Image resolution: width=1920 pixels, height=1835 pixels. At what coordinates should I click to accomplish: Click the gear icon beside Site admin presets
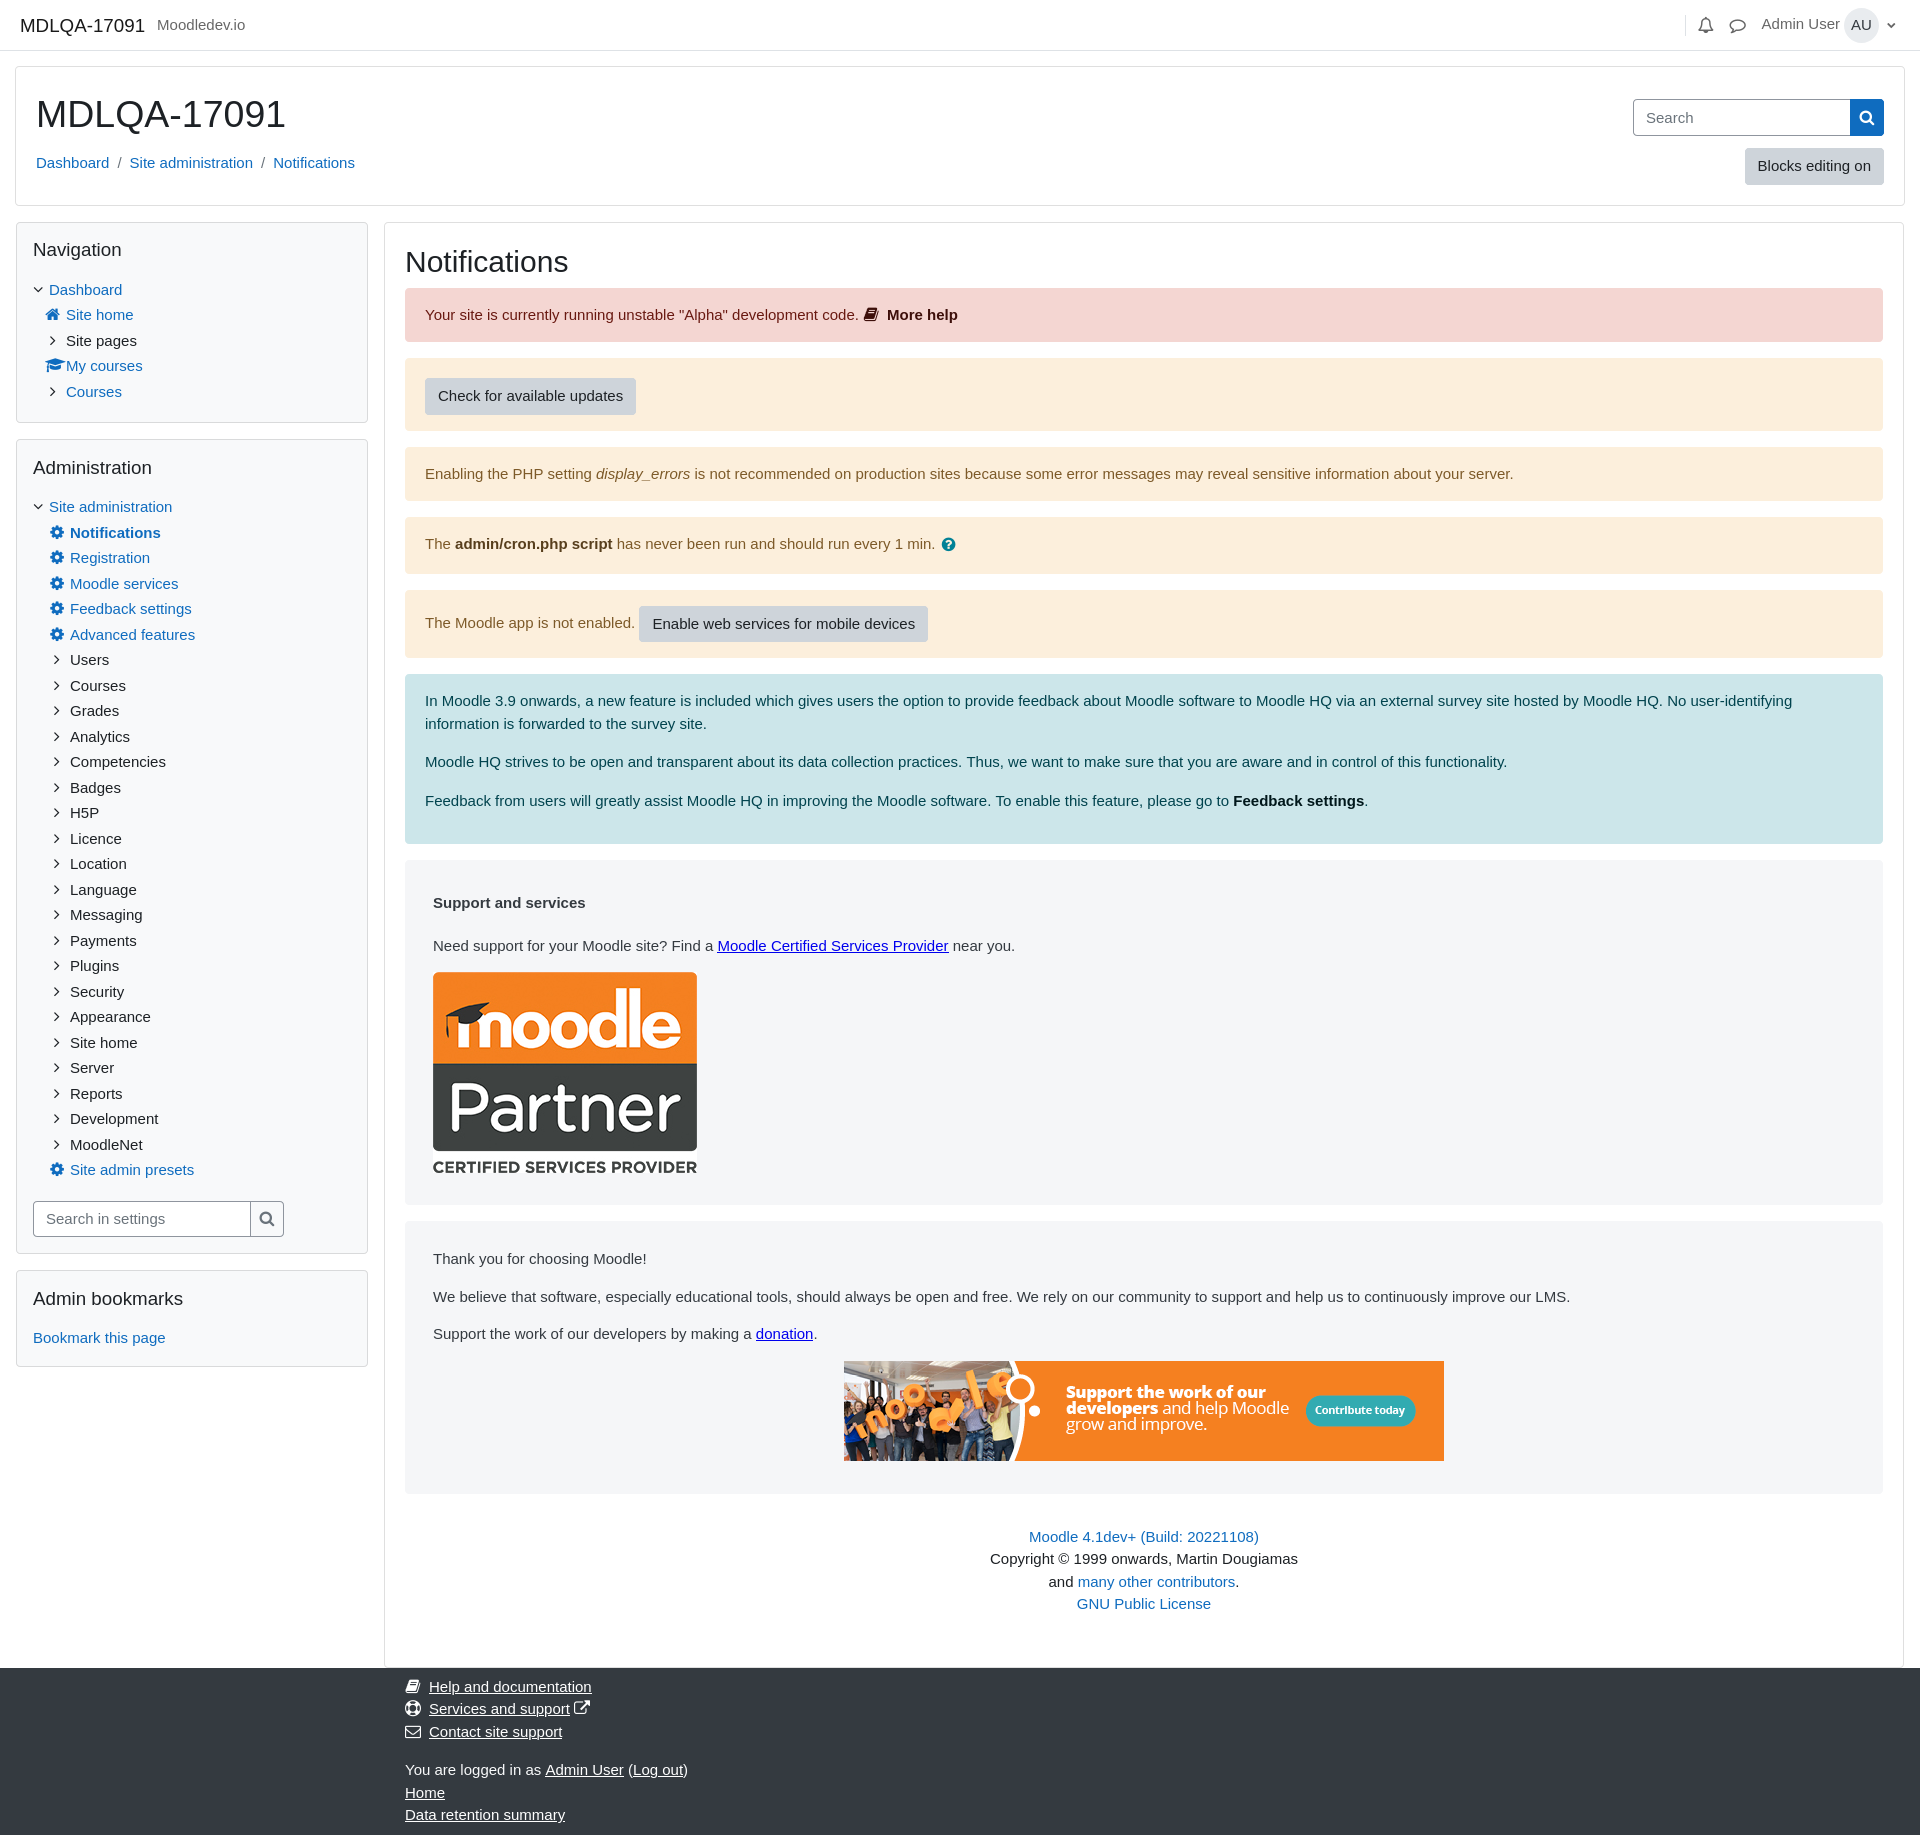tap(57, 1170)
